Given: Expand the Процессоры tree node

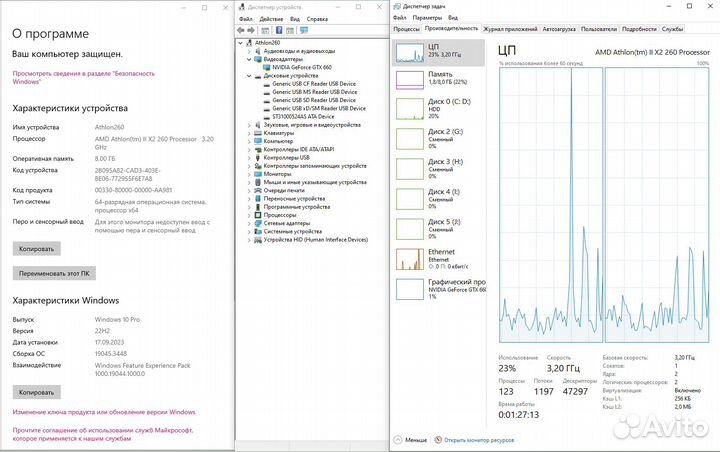Looking at the screenshot, I should pyautogui.click(x=249, y=215).
